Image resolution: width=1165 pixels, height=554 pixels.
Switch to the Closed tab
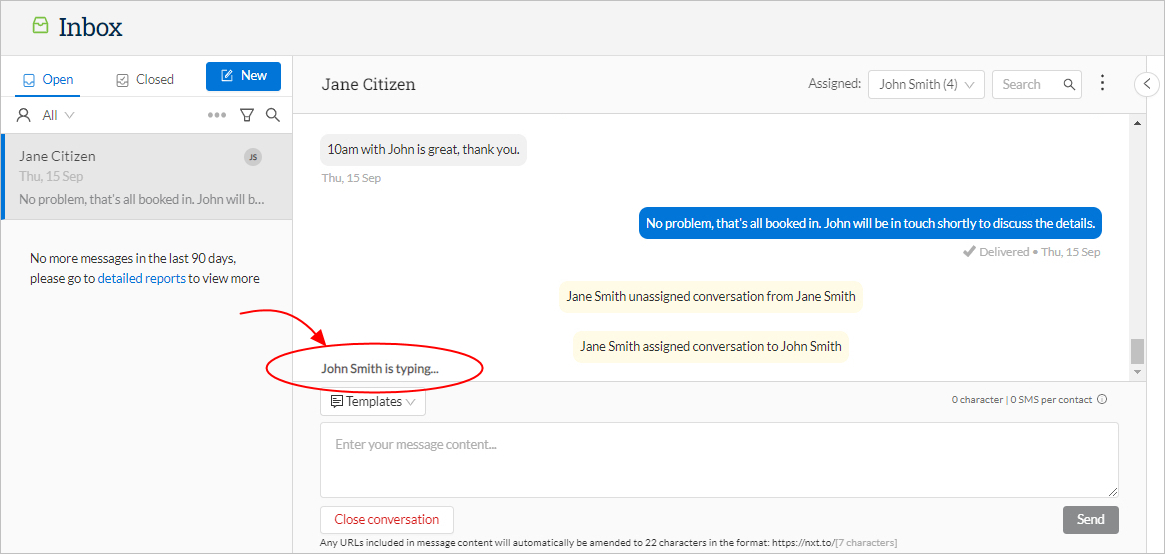(x=145, y=79)
